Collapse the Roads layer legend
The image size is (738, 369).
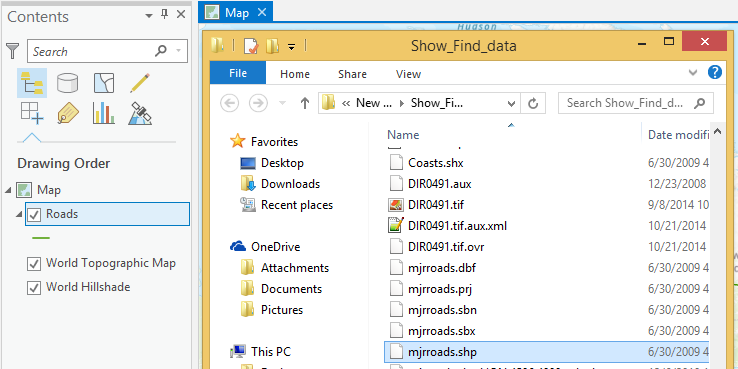pyautogui.click(x=19, y=215)
